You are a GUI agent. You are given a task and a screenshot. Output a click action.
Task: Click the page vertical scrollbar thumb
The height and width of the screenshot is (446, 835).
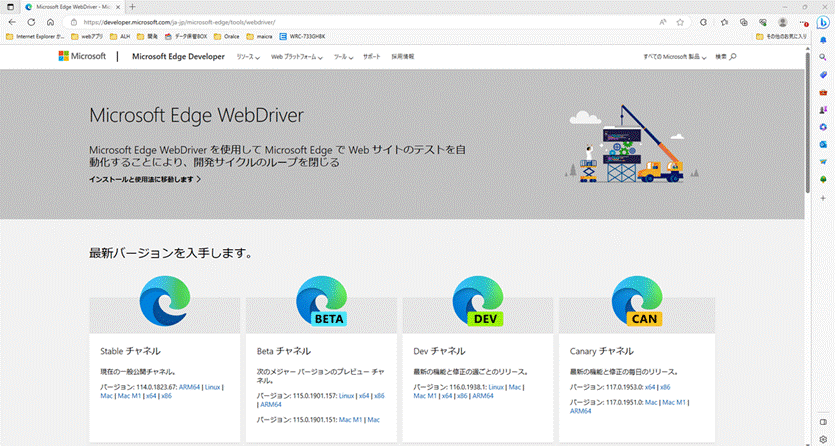tap(807, 121)
